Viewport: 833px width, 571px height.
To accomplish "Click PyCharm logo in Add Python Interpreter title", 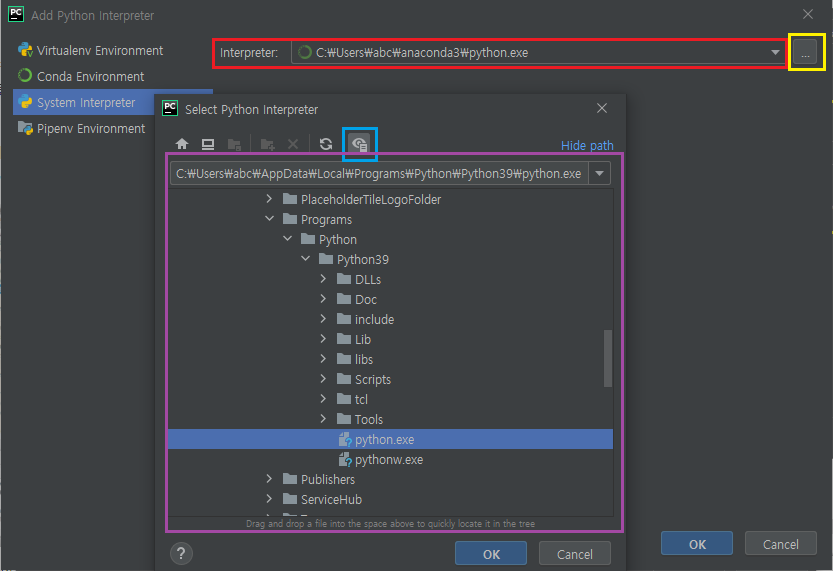I will [x=16, y=14].
